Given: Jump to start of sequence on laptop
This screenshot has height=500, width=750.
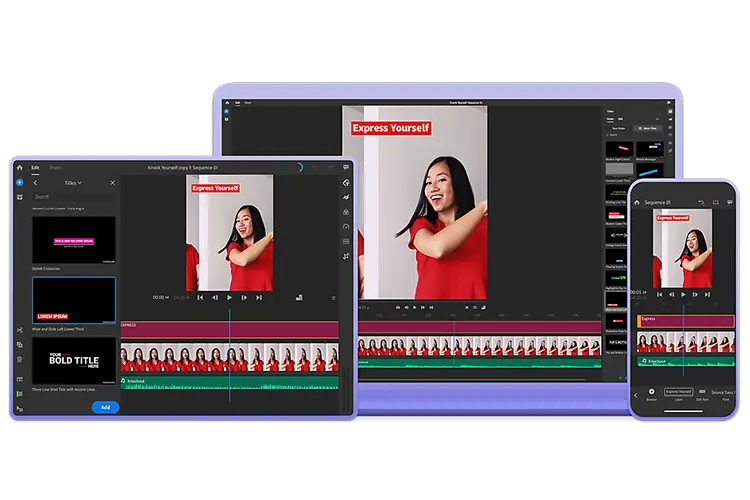Looking at the screenshot, I should point(398,307).
